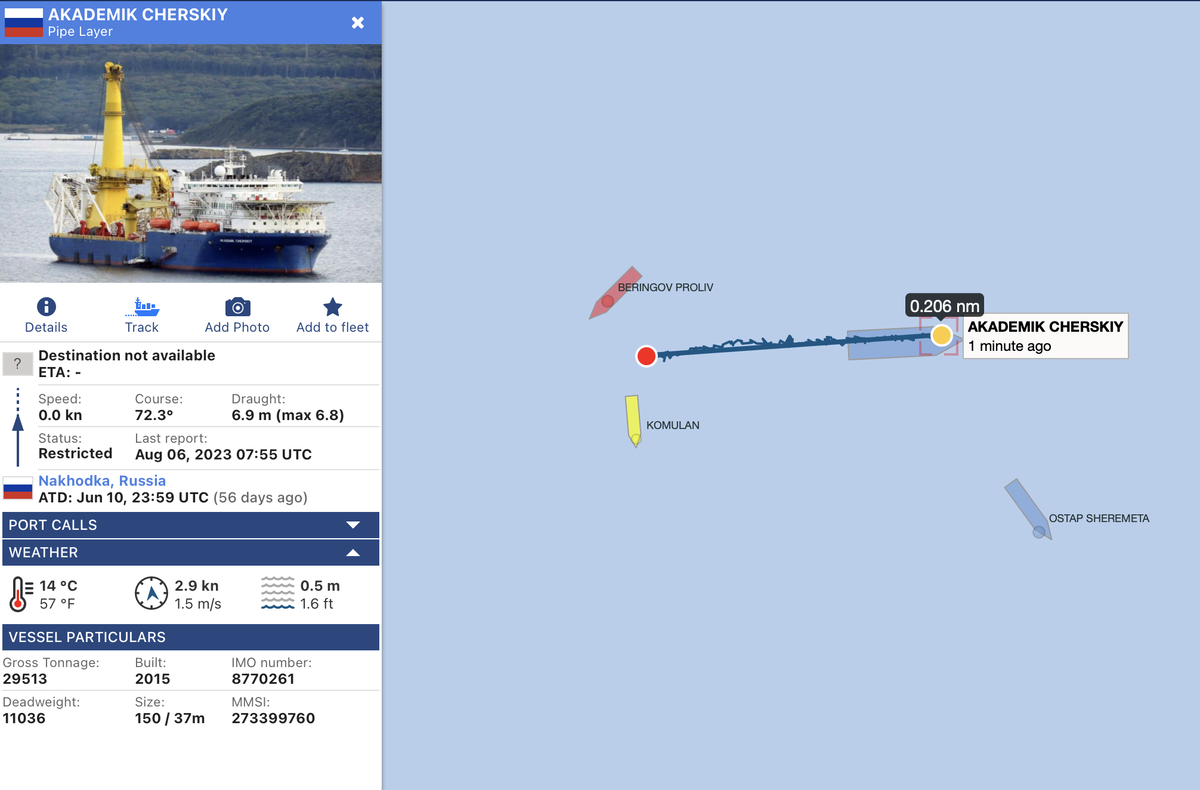Screen dimensions: 1200x790
Task: Click the Add Photo camera icon
Action: point(237,307)
